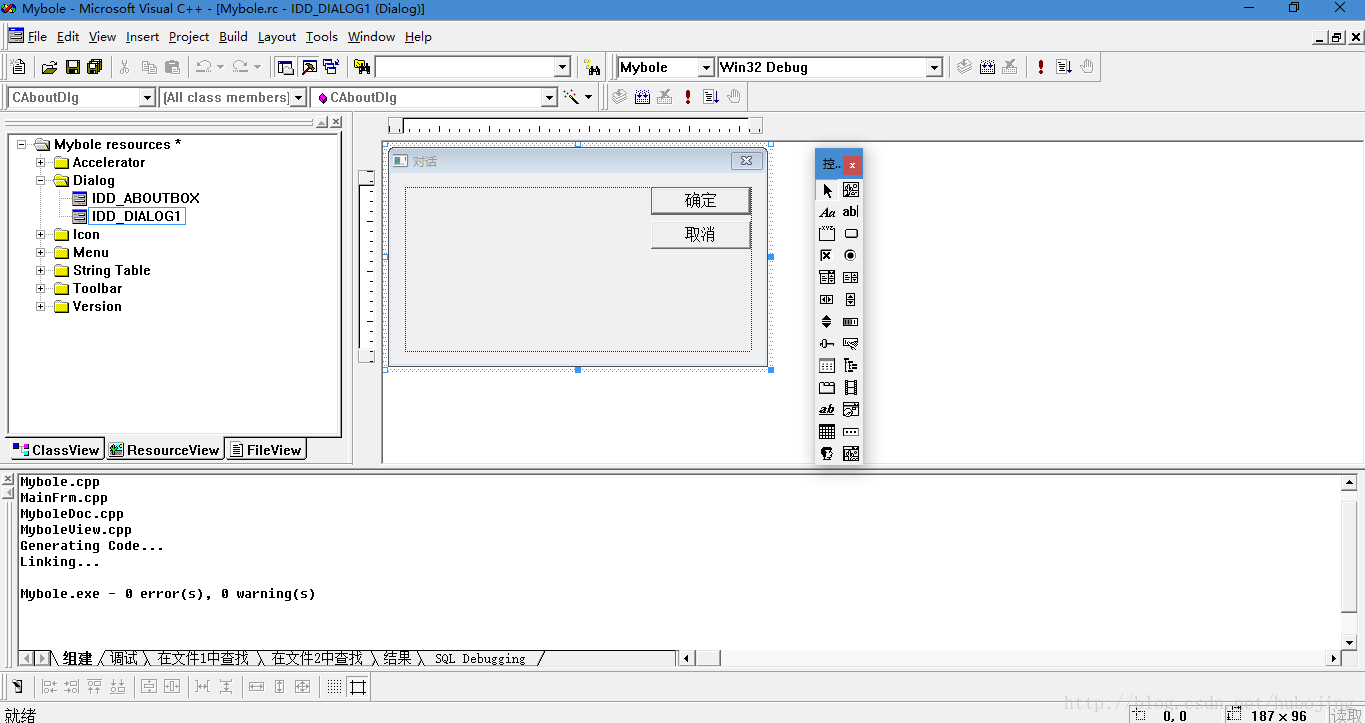
Task: Pick the Check Box control in palette
Action: tap(827, 256)
